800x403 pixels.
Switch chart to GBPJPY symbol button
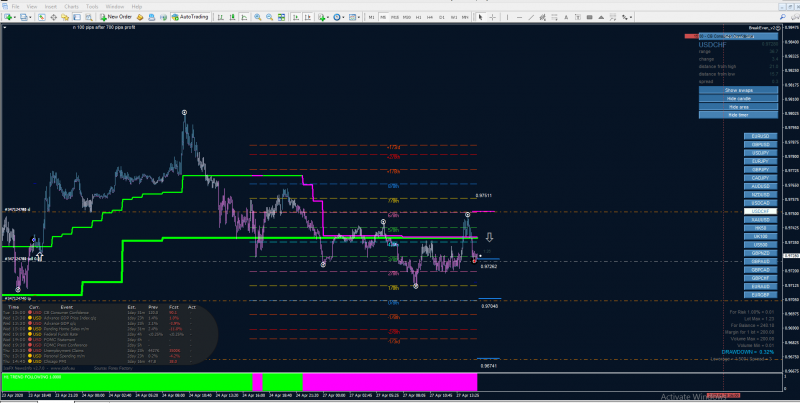point(760,169)
